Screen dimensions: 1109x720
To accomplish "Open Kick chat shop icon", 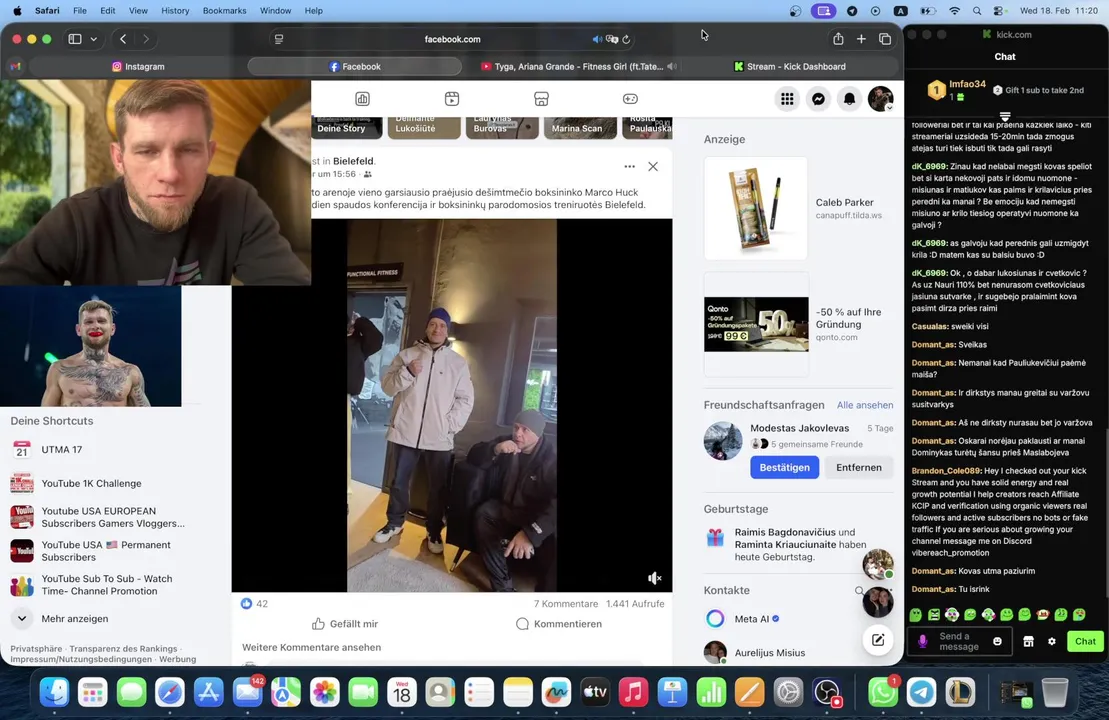I will tap(1028, 641).
